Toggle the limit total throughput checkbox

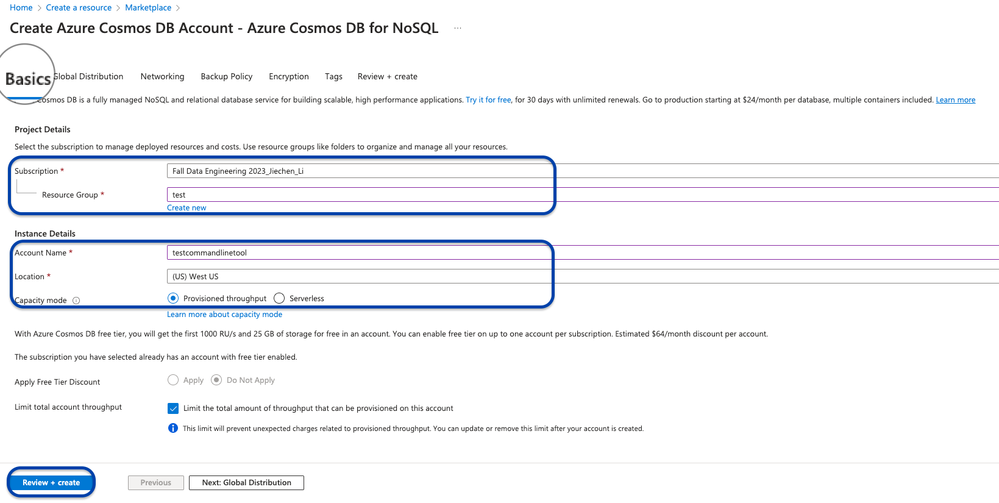(173, 408)
